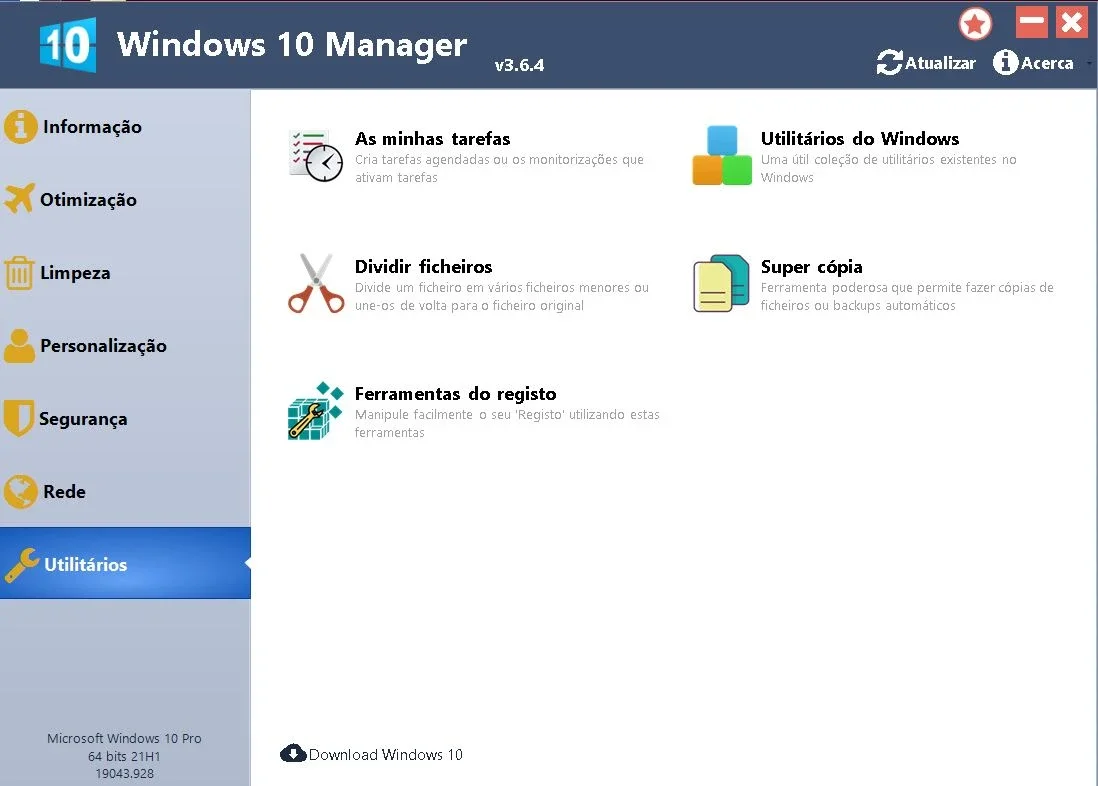The width and height of the screenshot is (1098, 786).
Task: Go to the Personalização section
Action: 125,345
